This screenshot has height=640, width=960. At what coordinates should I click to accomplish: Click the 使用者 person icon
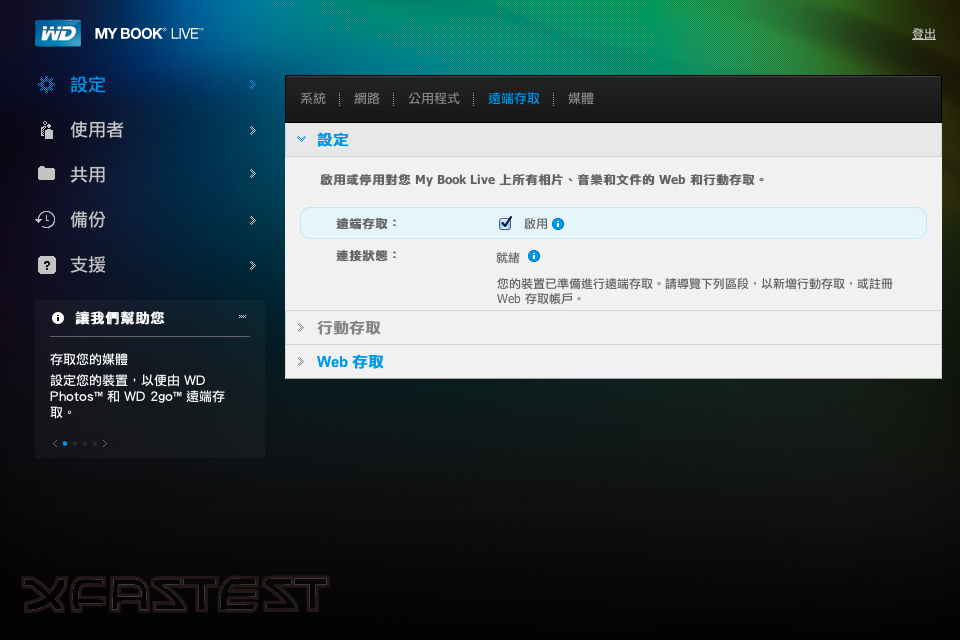47,130
